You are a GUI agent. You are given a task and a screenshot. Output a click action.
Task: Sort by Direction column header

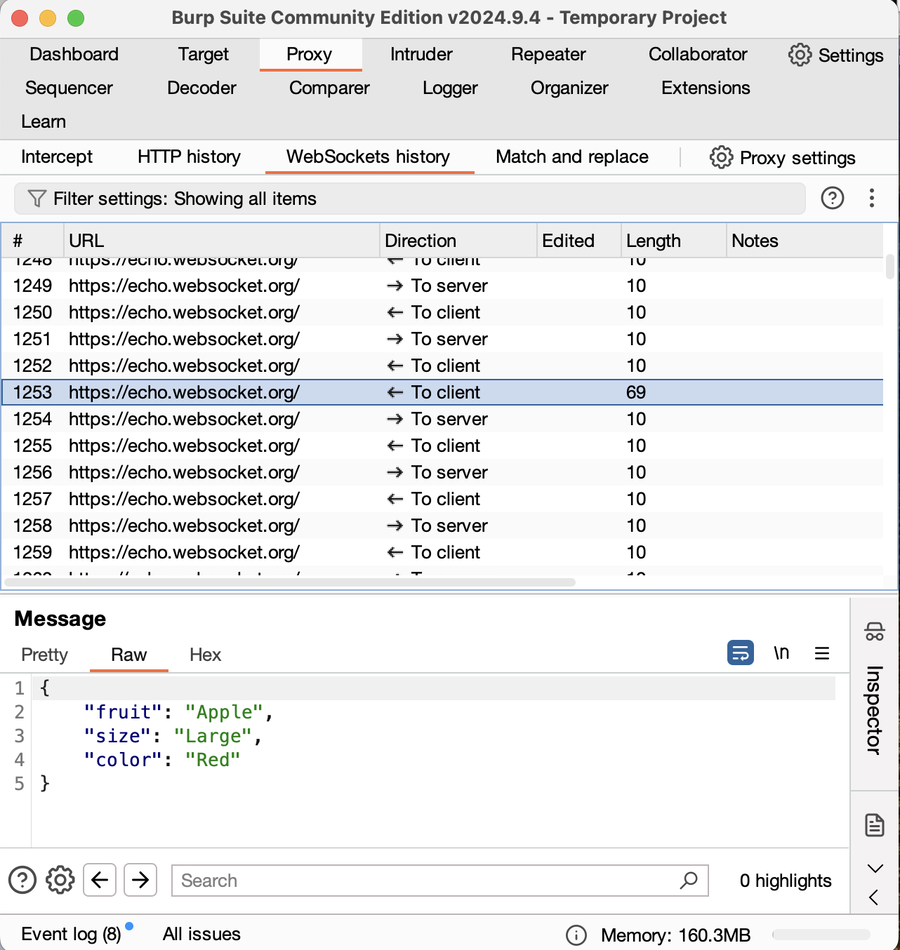[458, 241]
